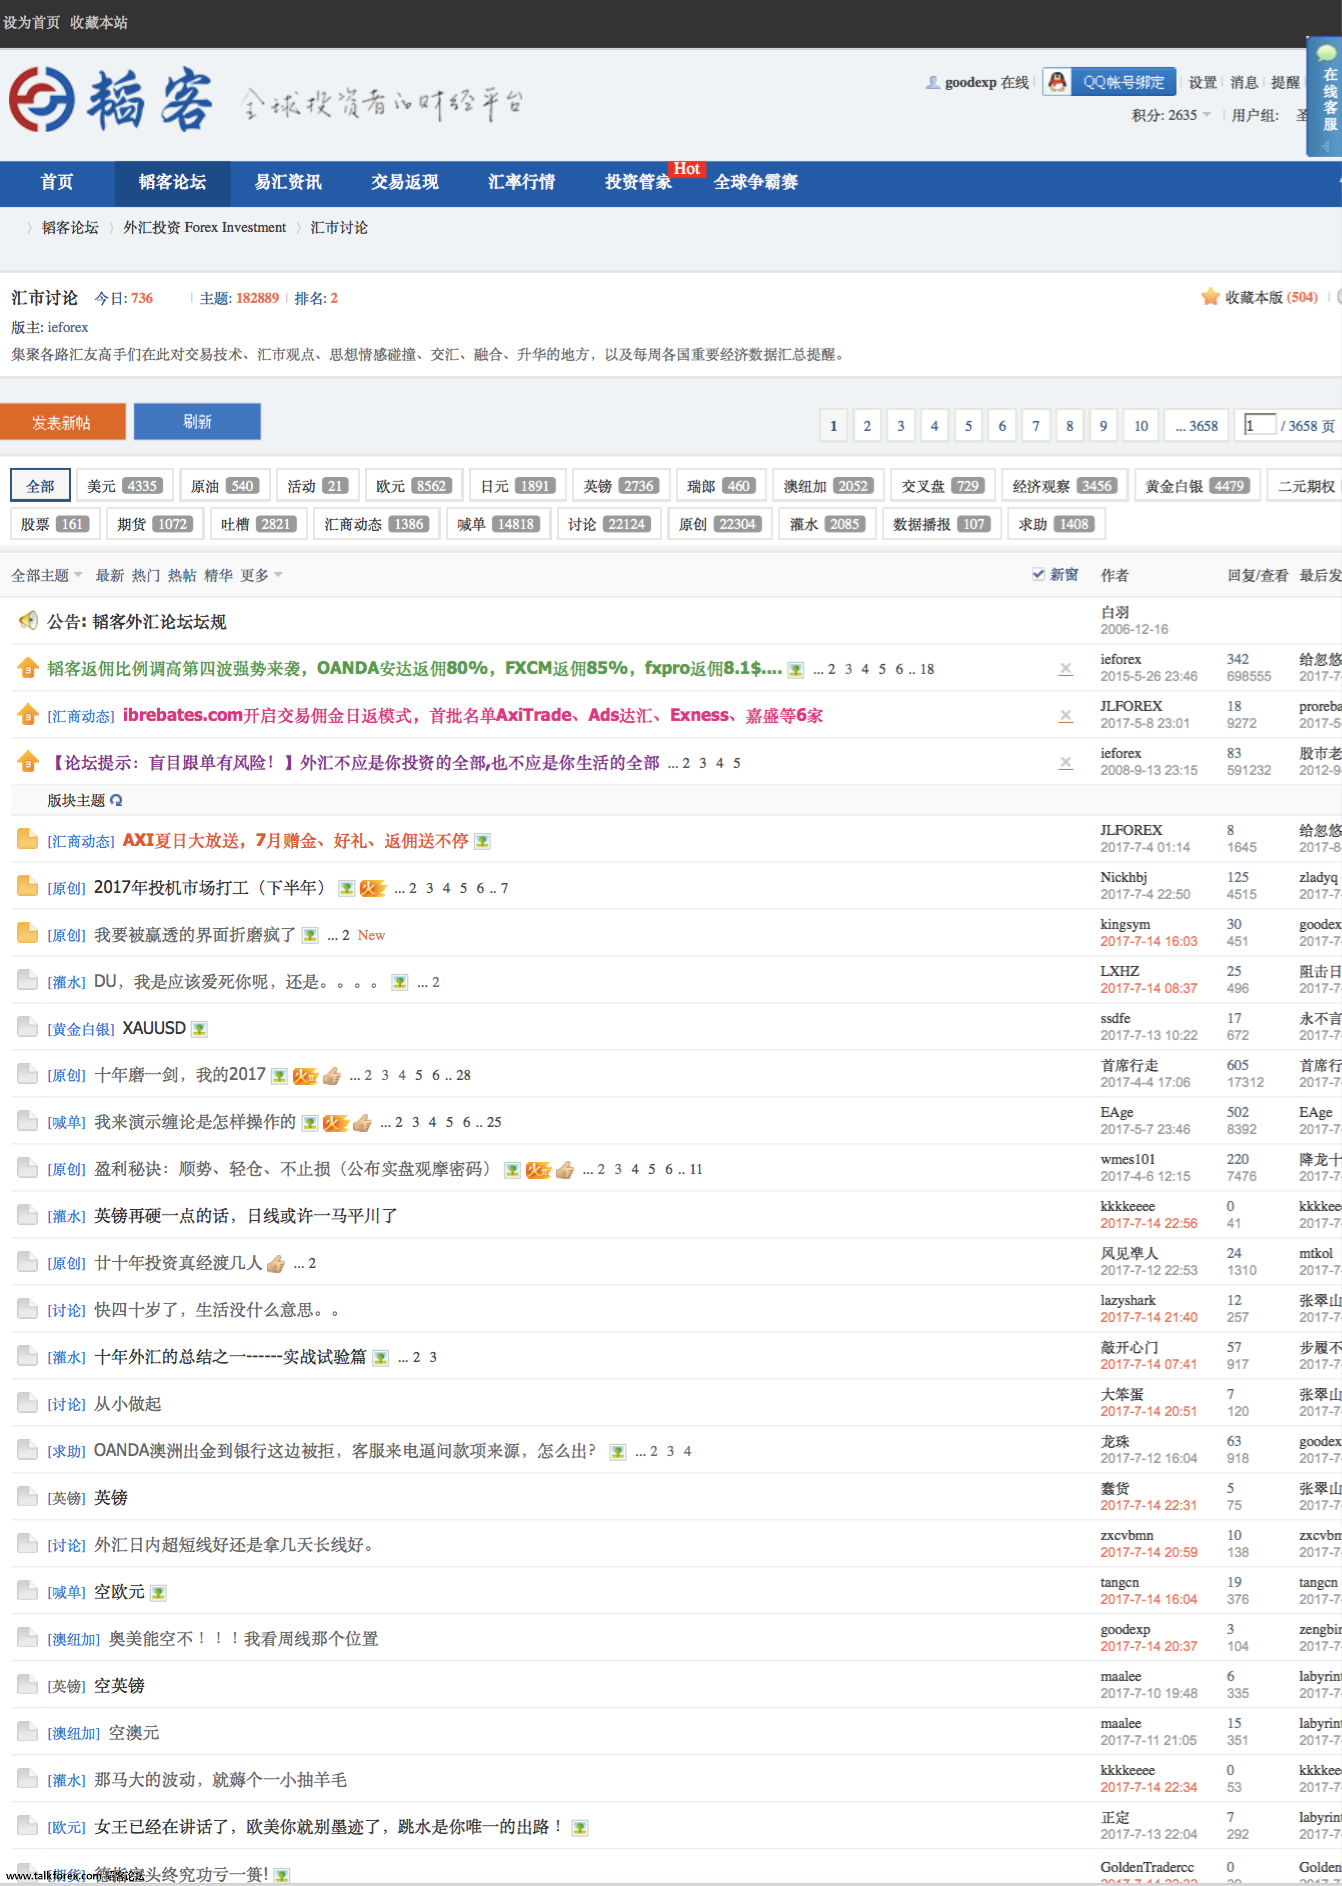Click the 收藏本版 (504) link
Screen dimensions: 1342x1886
tap(1271, 297)
